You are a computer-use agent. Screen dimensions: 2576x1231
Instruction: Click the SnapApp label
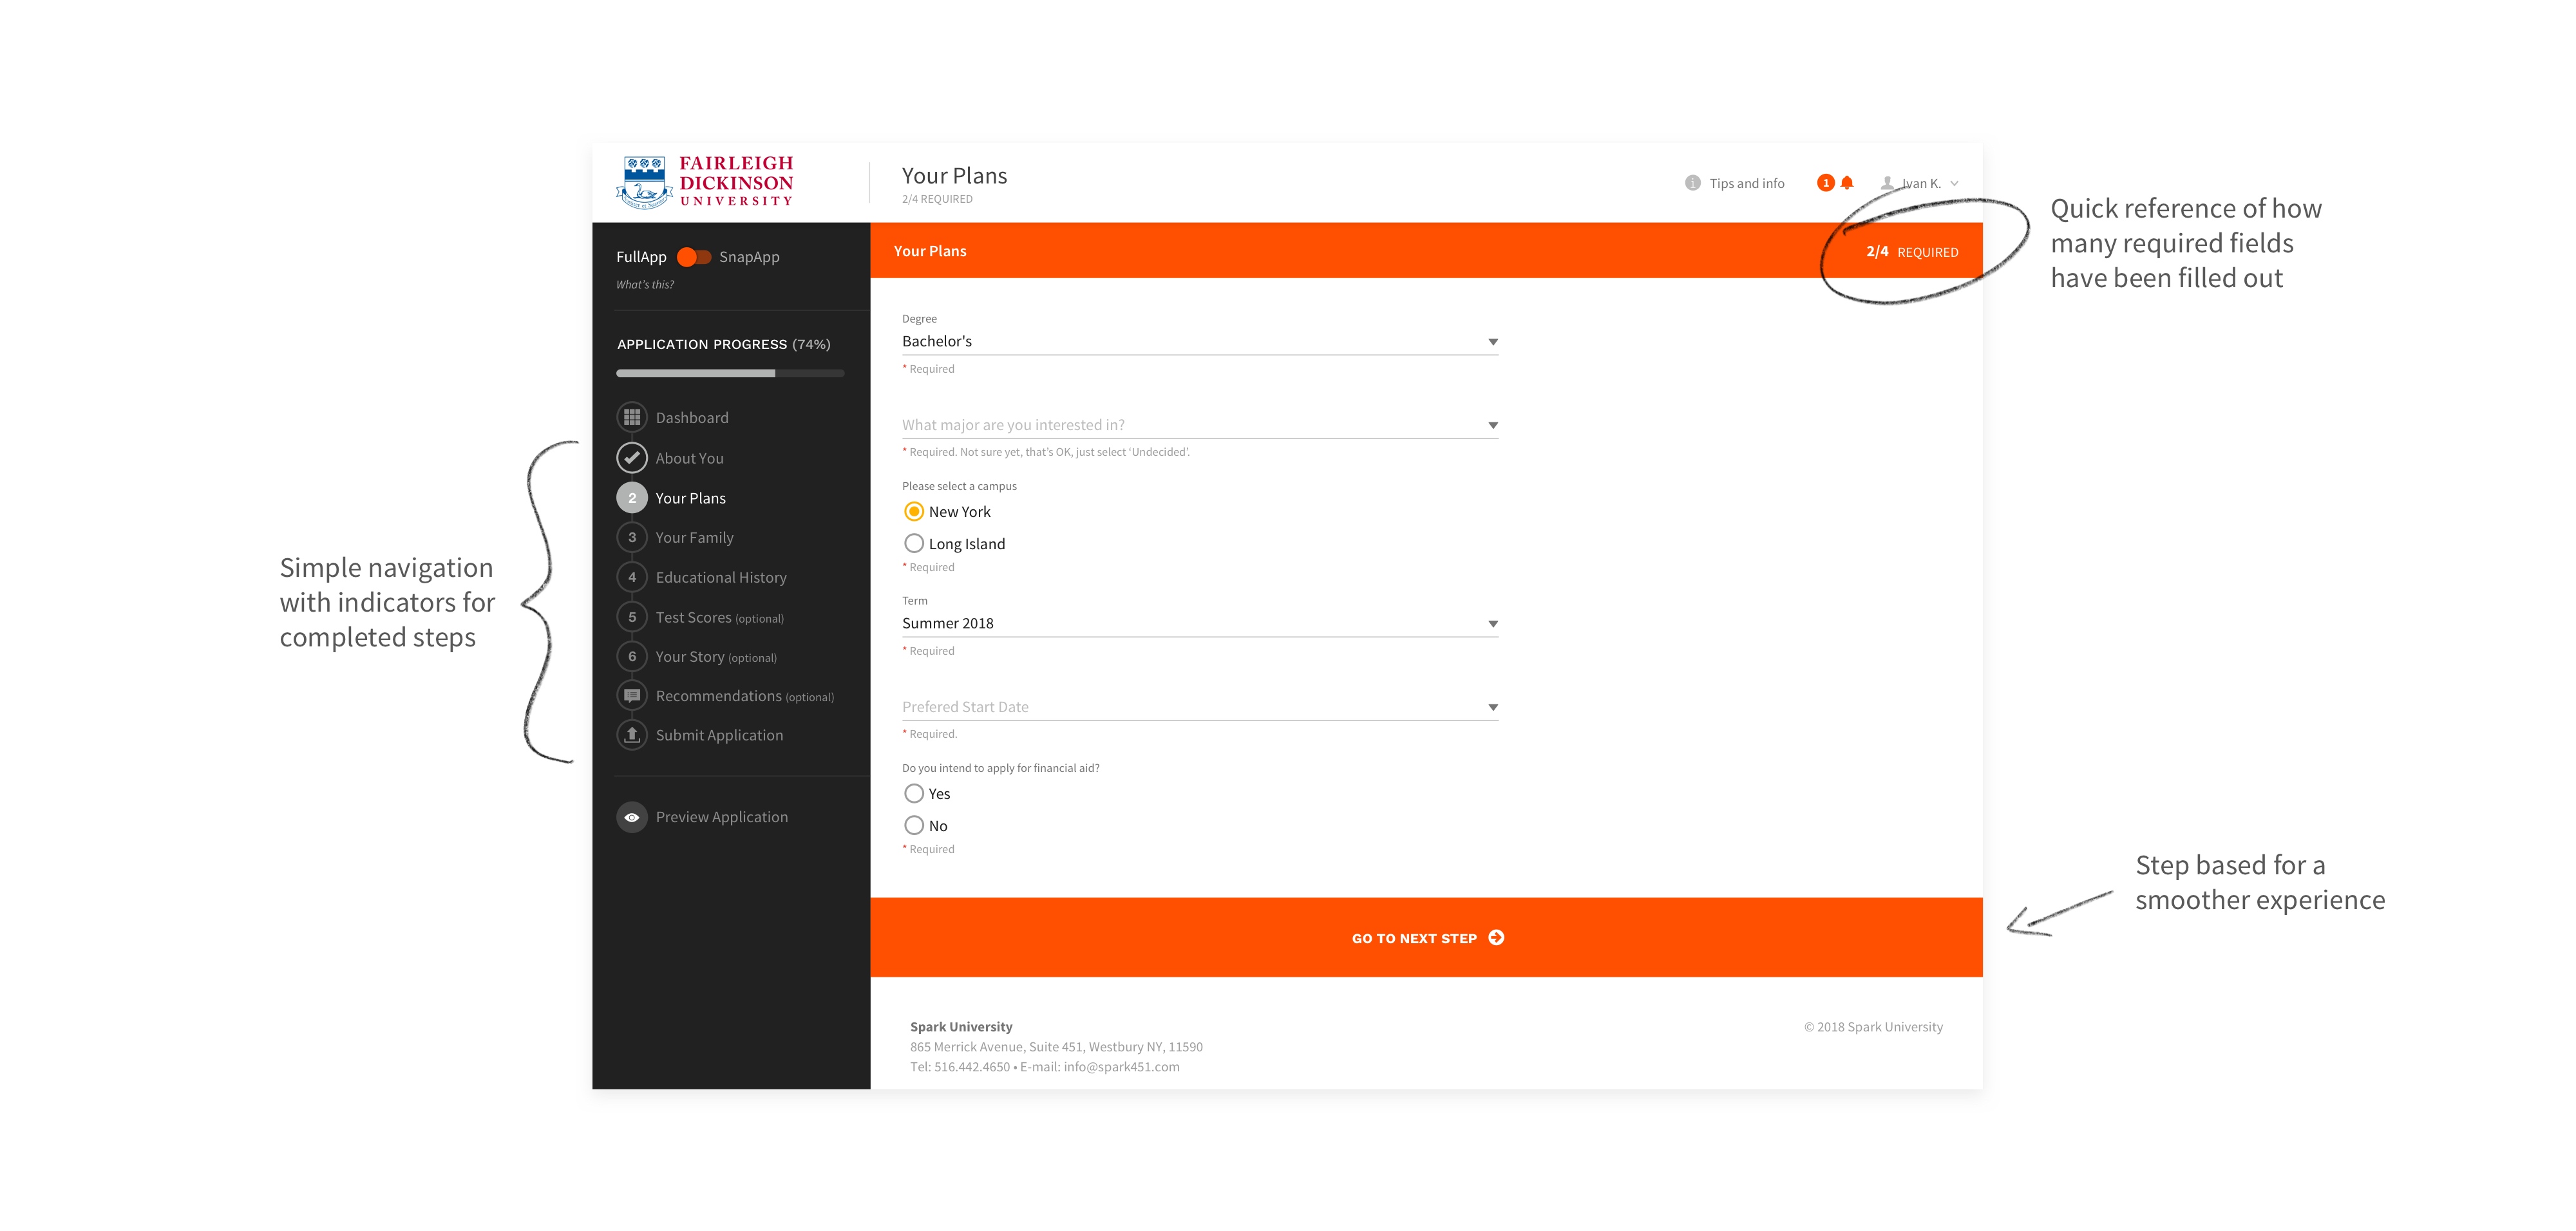(x=749, y=257)
